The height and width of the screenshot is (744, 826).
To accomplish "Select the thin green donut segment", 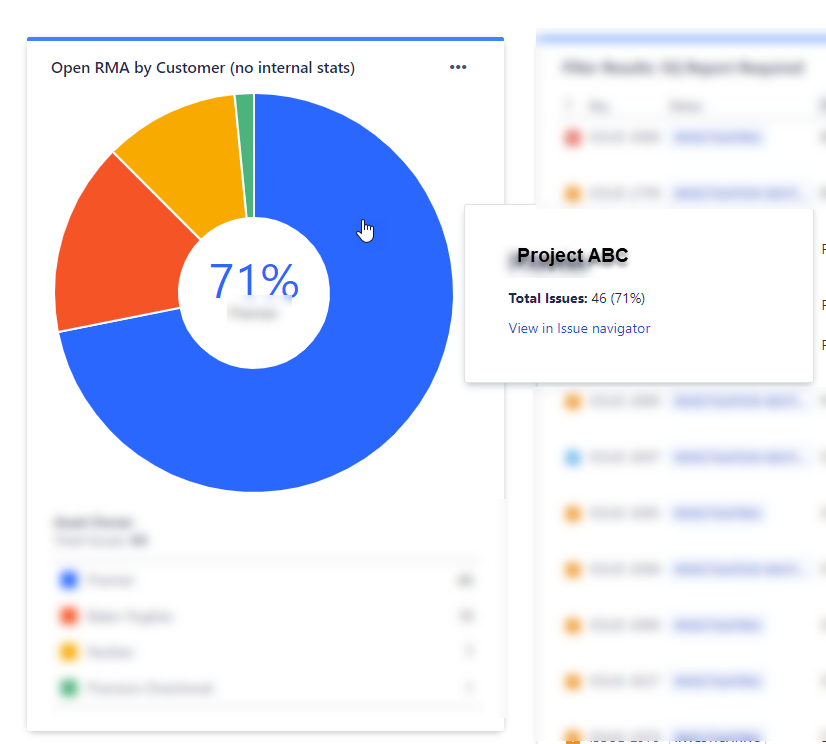I will 247,155.
